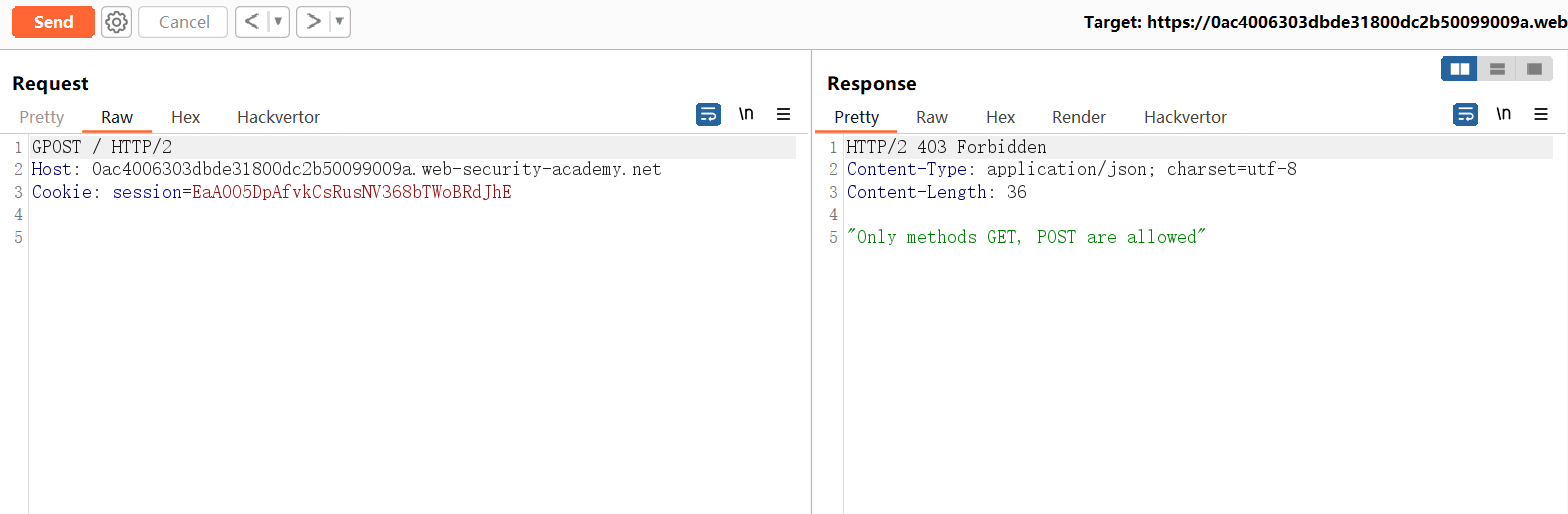The height and width of the screenshot is (514, 1568).
Task: Select combined tabbed layout icon
Action: 1534,69
